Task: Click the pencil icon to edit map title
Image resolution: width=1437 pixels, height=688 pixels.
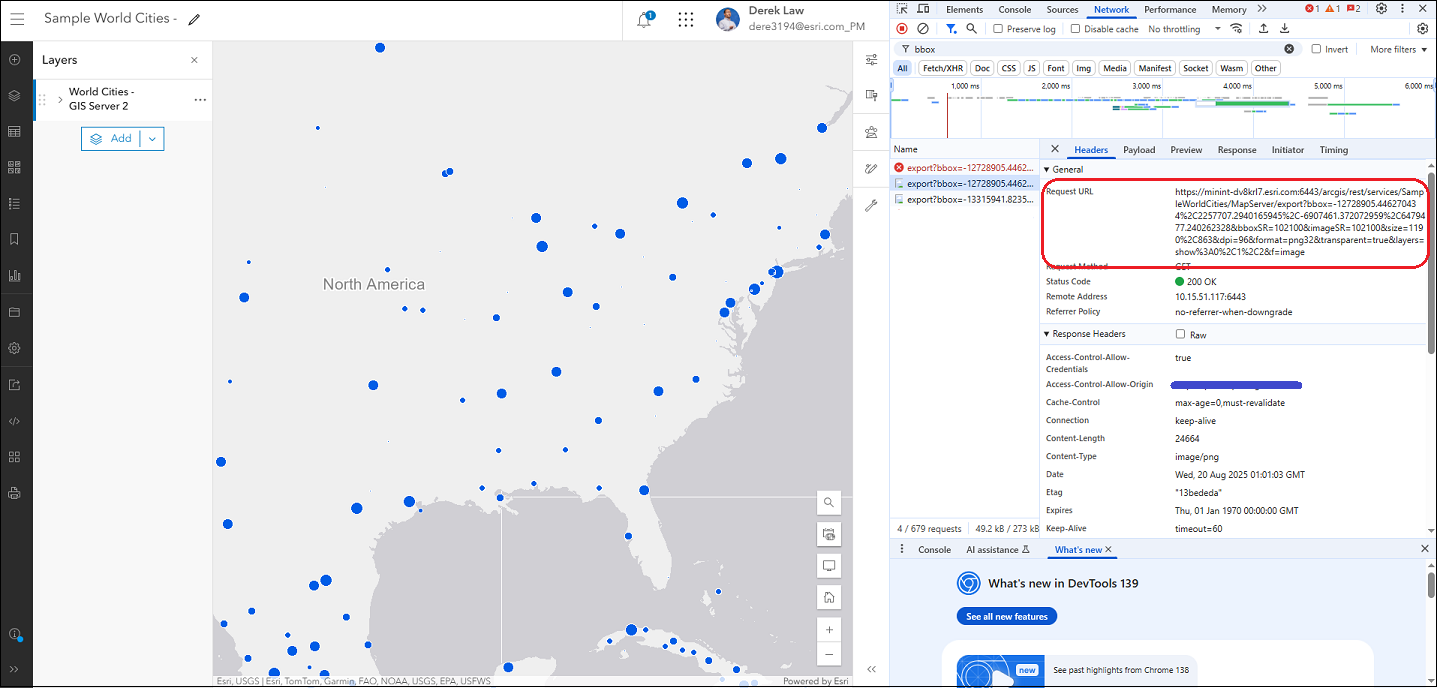Action: click(194, 19)
